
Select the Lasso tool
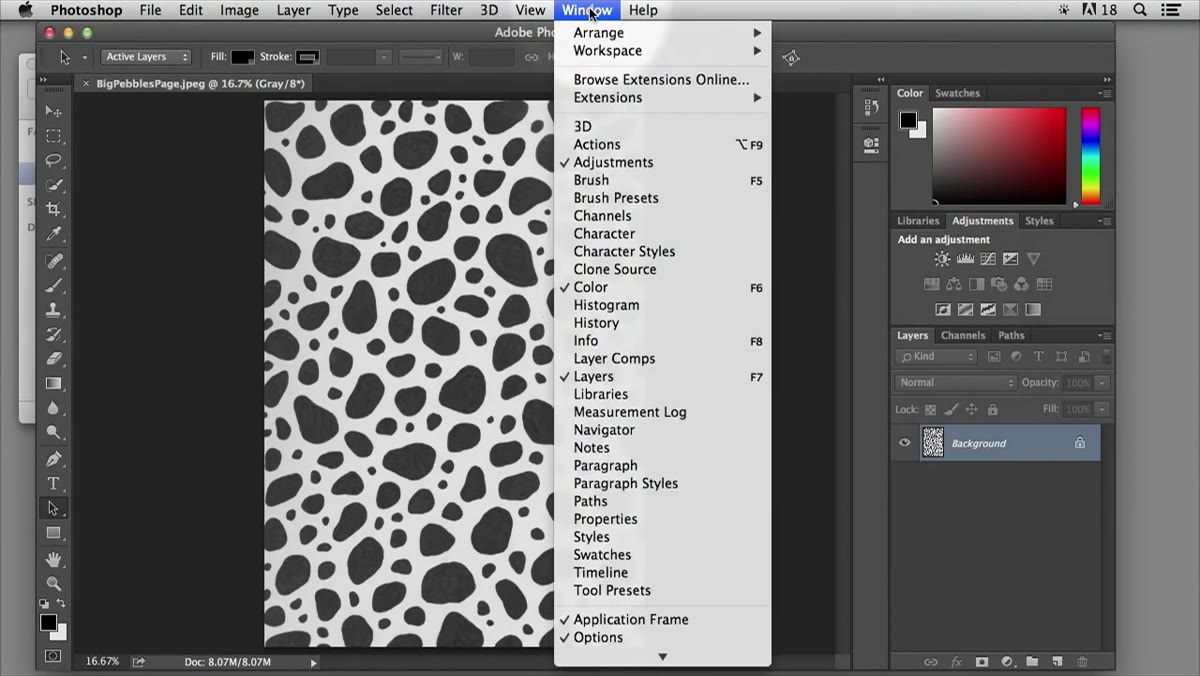tap(54, 160)
